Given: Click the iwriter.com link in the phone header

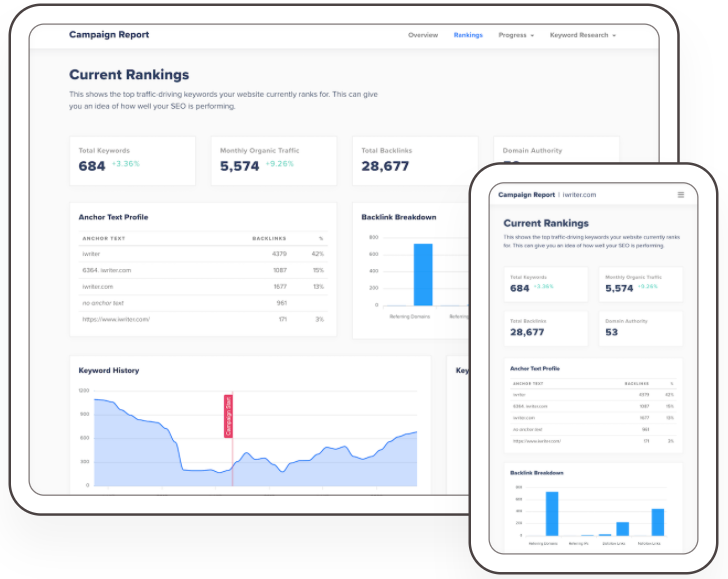Looking at the screenshot, I should click(x=578, y=195).
